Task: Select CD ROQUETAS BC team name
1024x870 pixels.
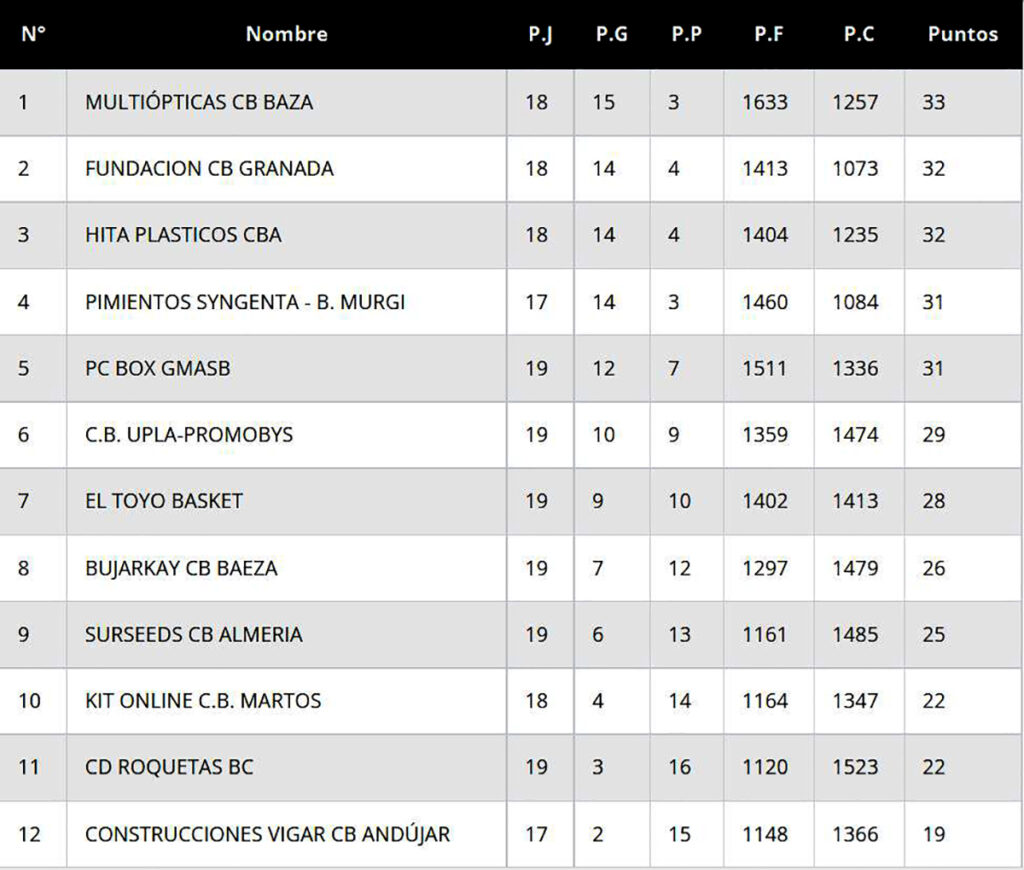Action: pos(169,767)
